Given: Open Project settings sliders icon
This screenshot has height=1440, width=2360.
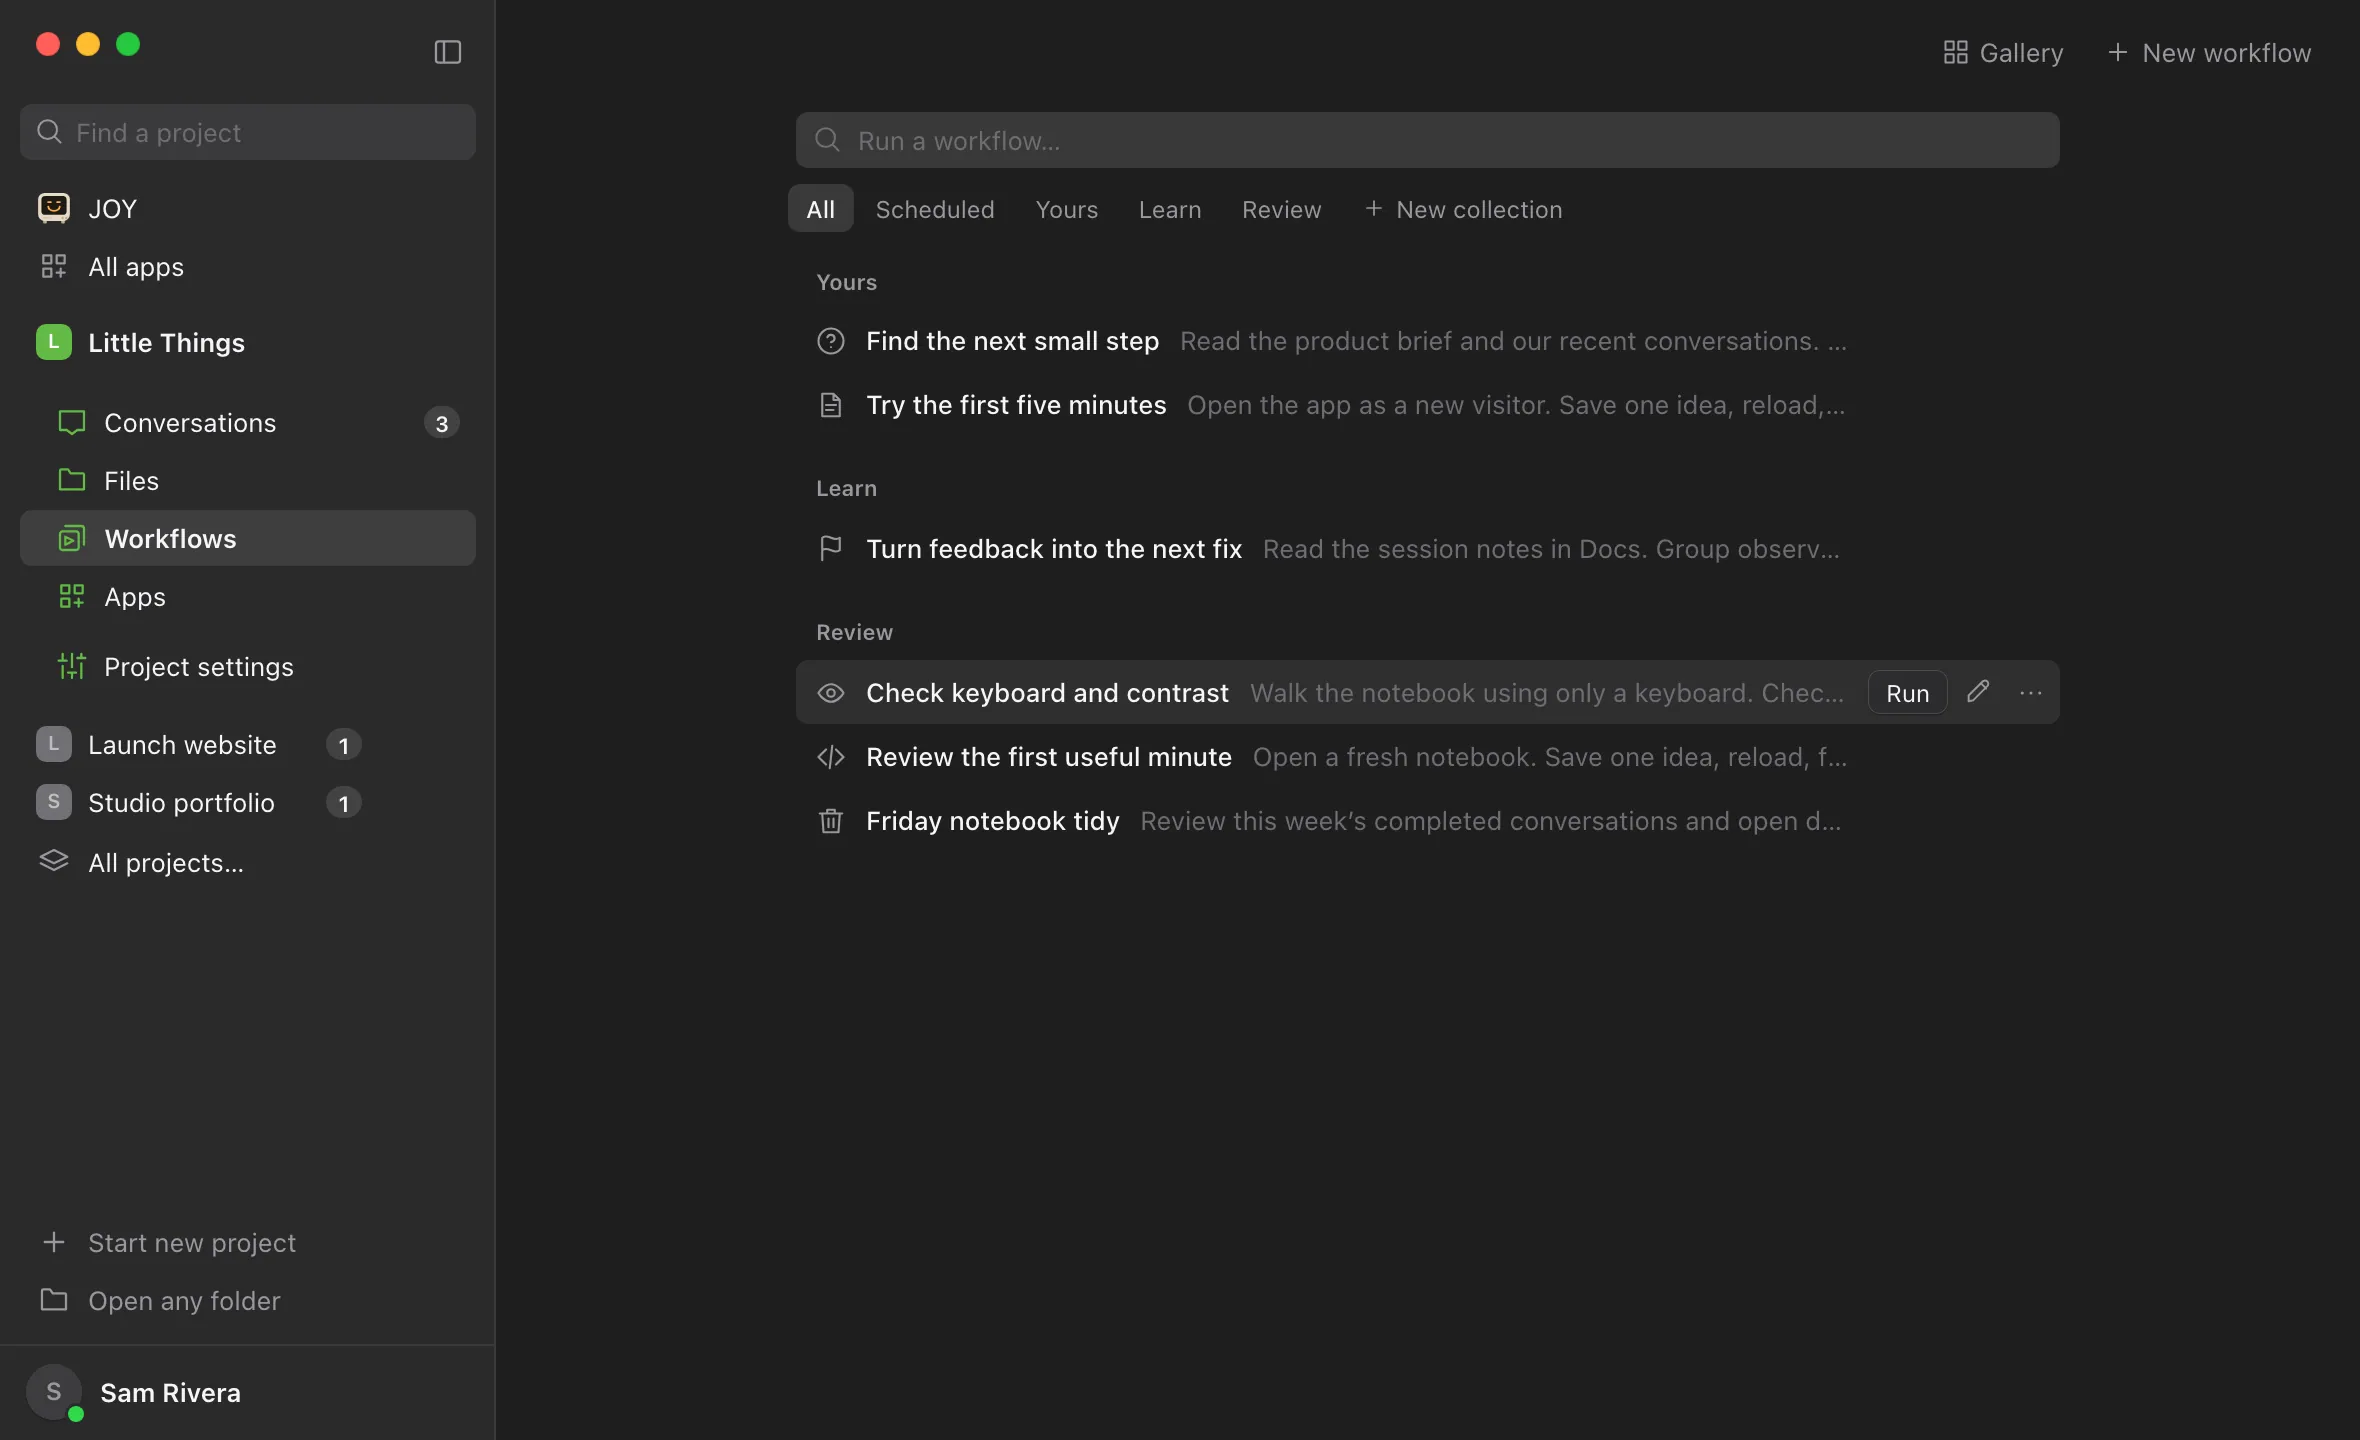Looking at the screenshot, I should click(x=72, y=666).
